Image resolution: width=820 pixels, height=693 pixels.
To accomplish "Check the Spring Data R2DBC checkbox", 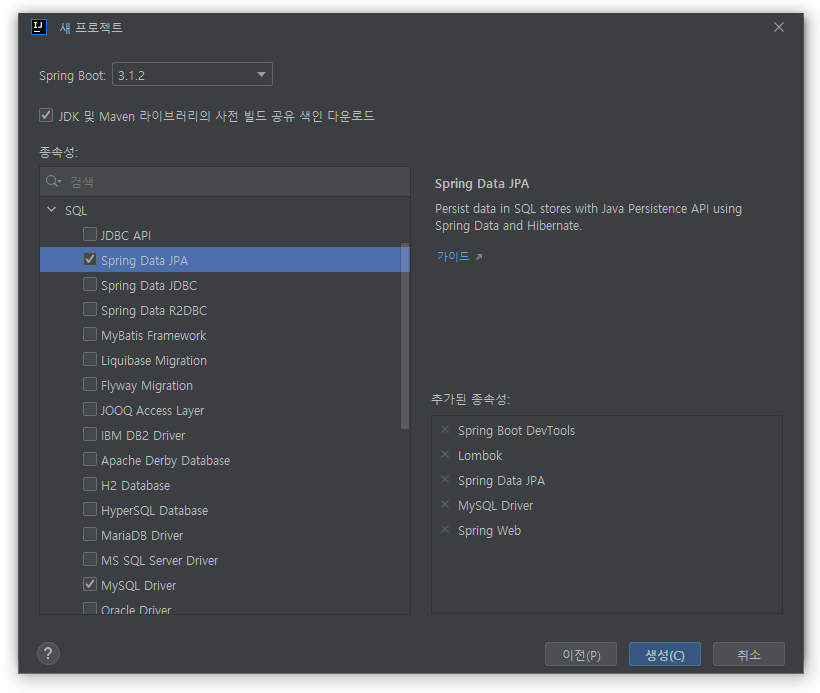I will (90, 309).
